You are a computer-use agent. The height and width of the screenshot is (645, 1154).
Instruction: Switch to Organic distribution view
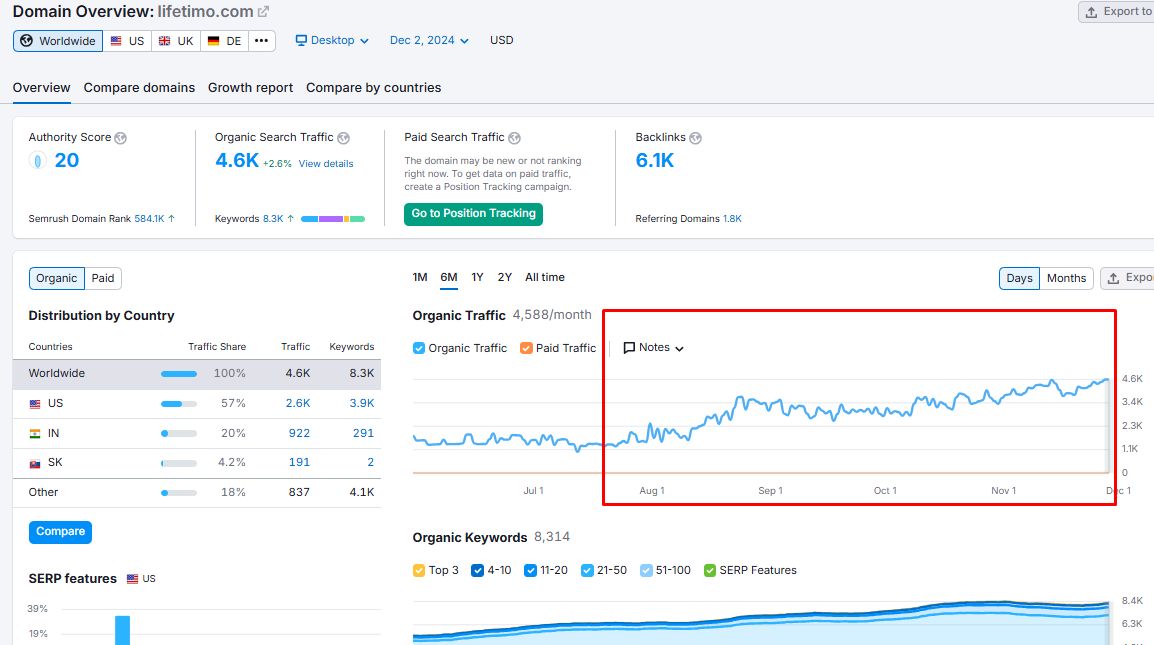click(x=57, y=278)
